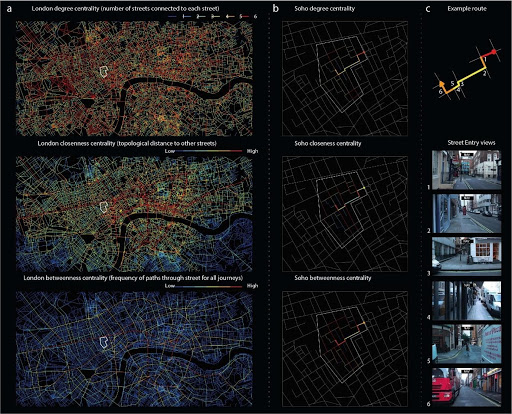Click the panel label "c"

pyautogui.click(x=428, y=9)
